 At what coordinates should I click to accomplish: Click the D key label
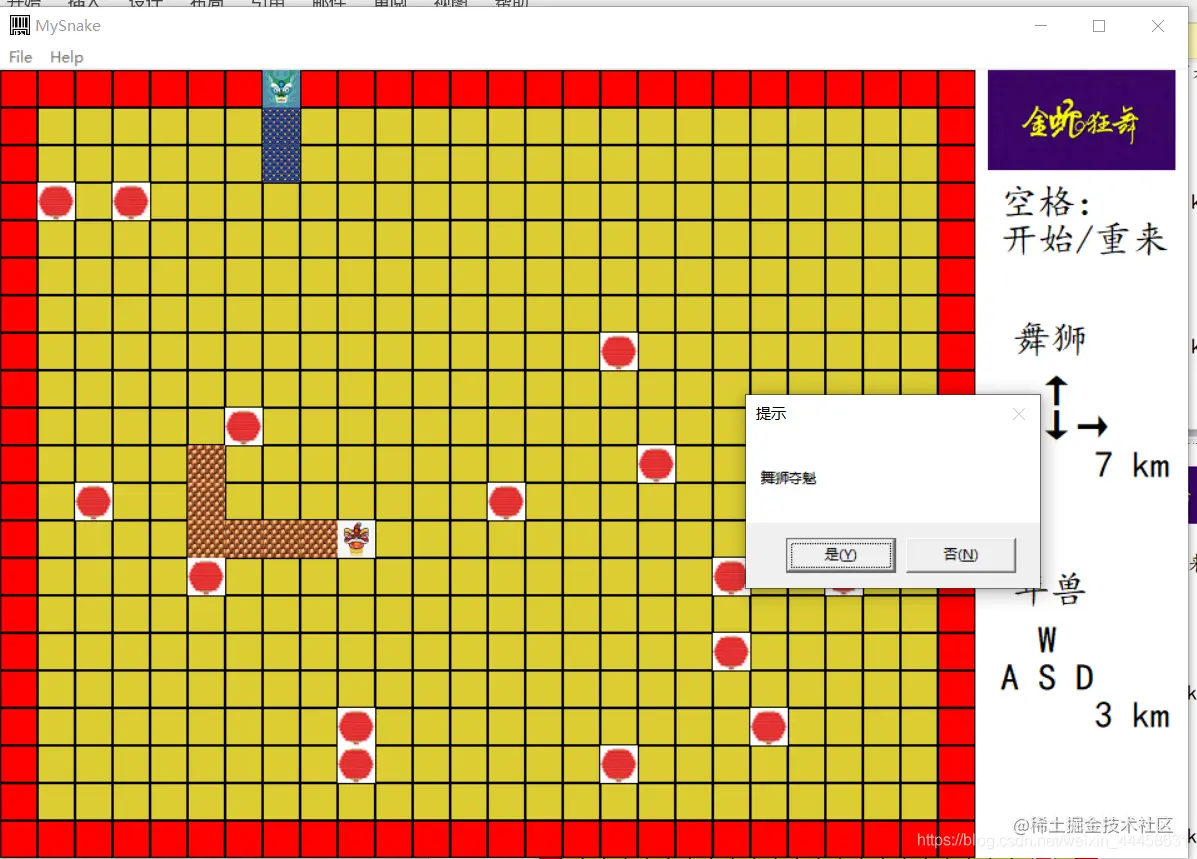(1084, 677)
